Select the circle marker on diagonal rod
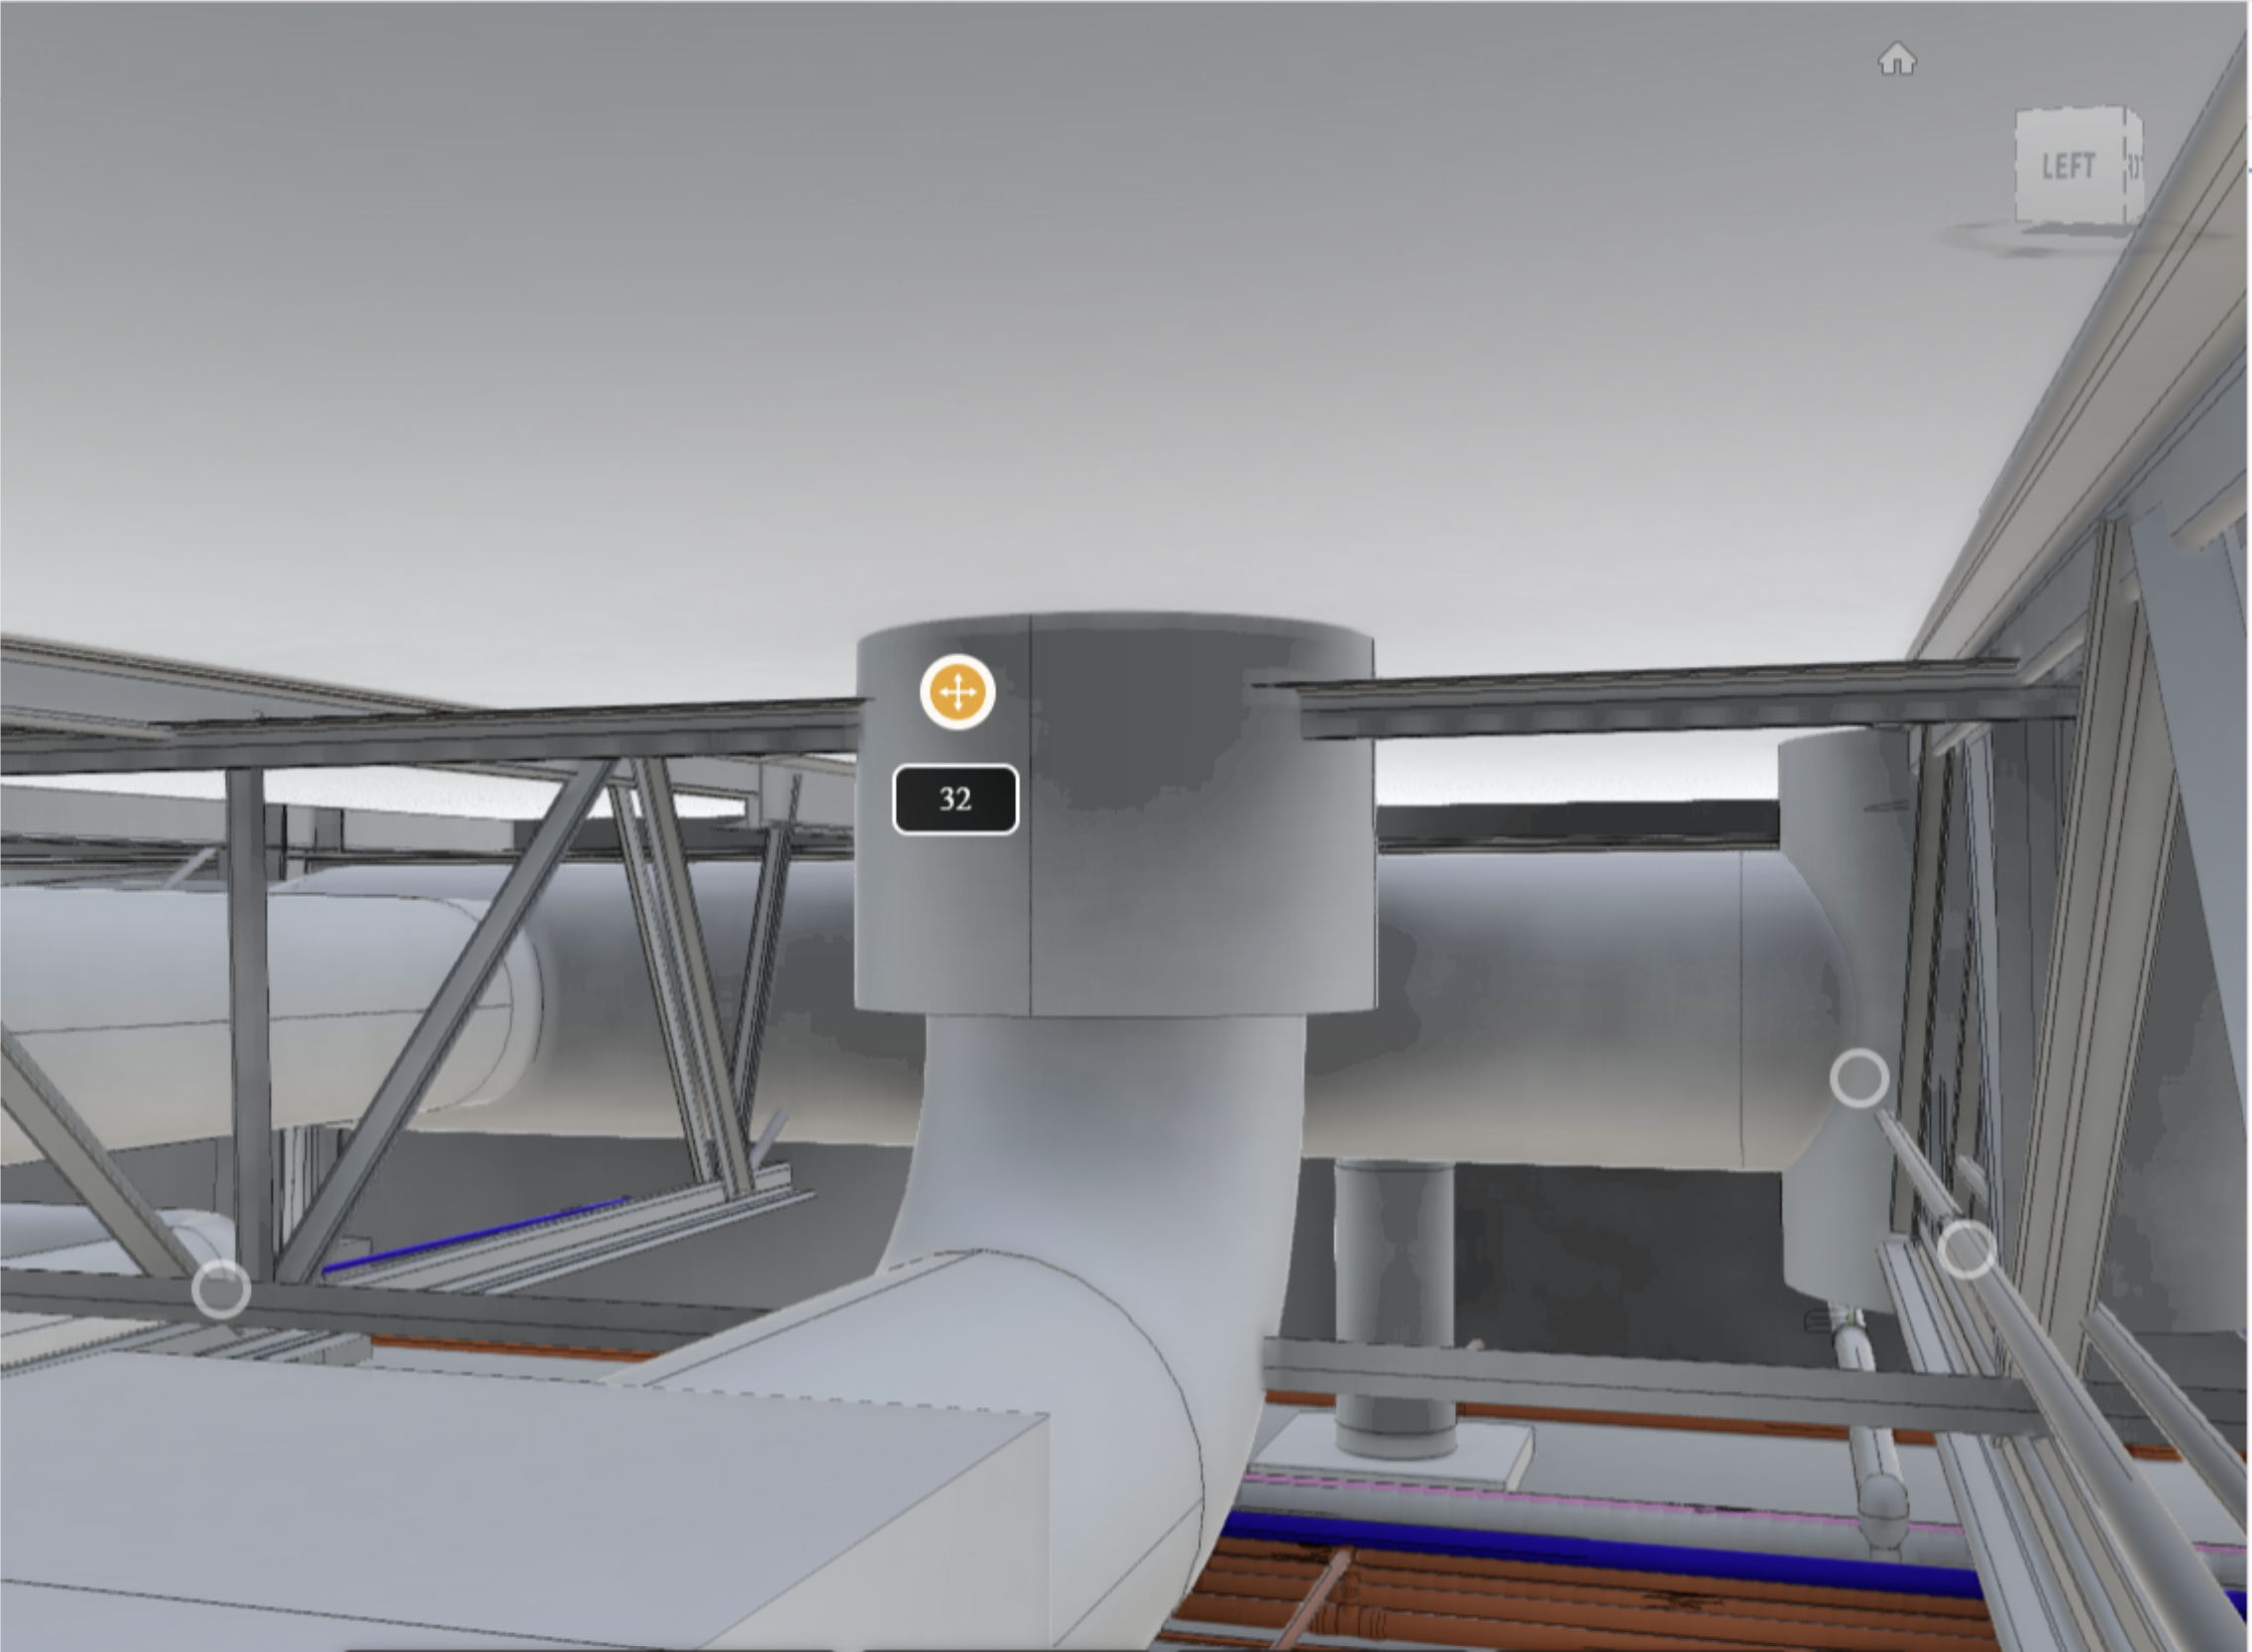The image size is (2252, 1652). point(1967,1249)
